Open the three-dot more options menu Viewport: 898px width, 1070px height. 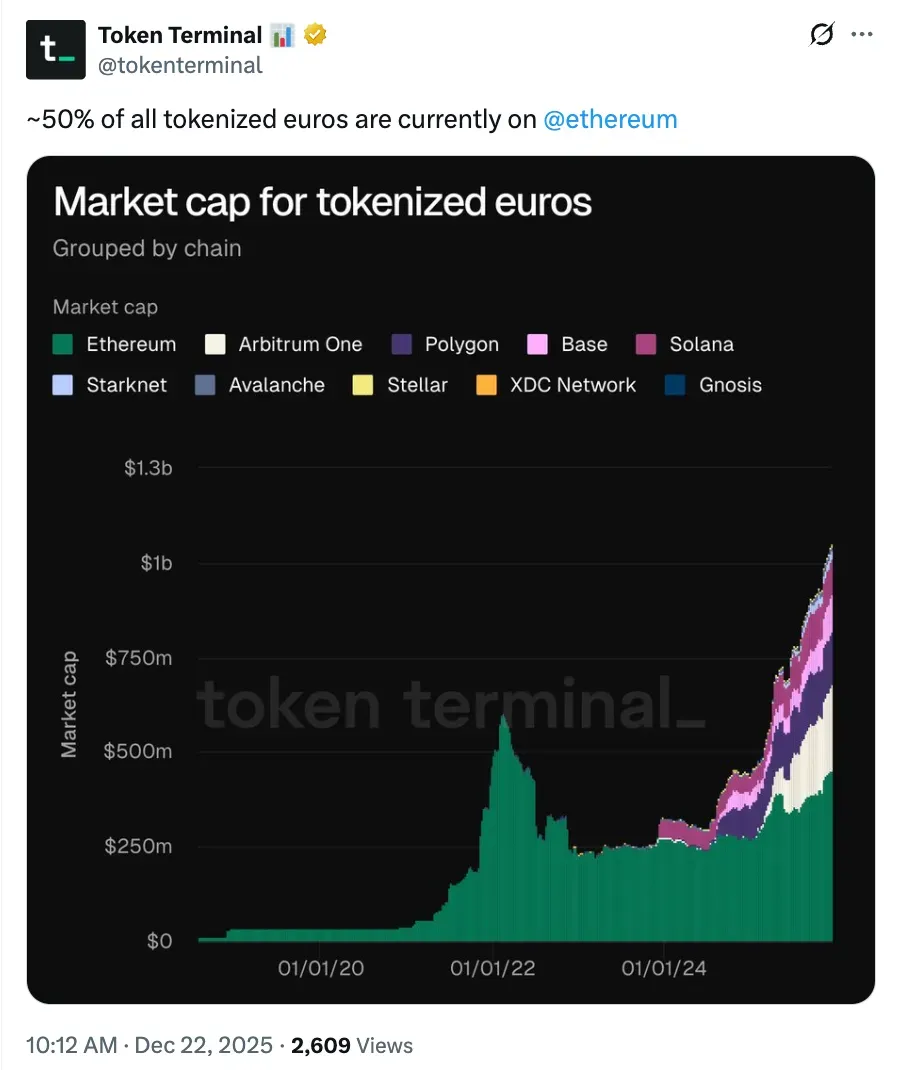[862, 35]
